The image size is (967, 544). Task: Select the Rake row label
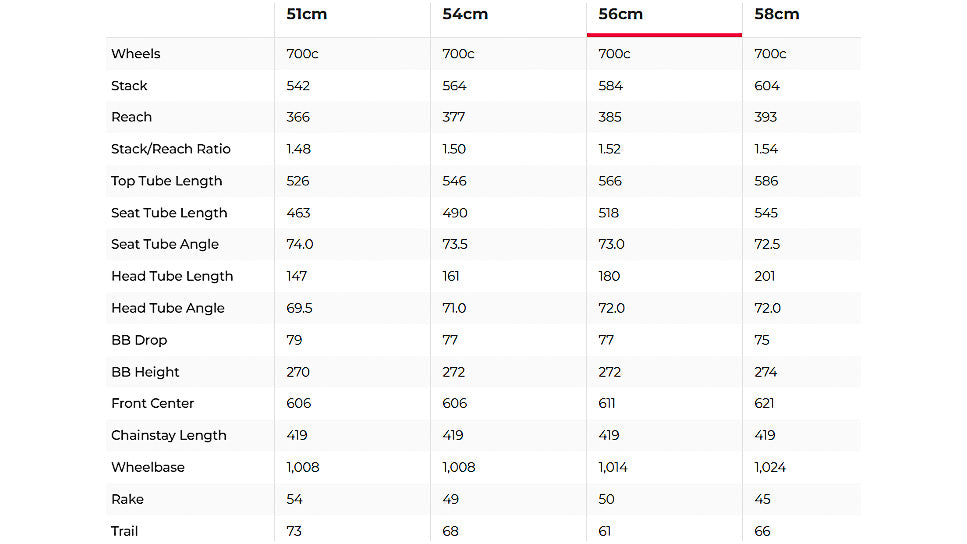coord(128,499)
